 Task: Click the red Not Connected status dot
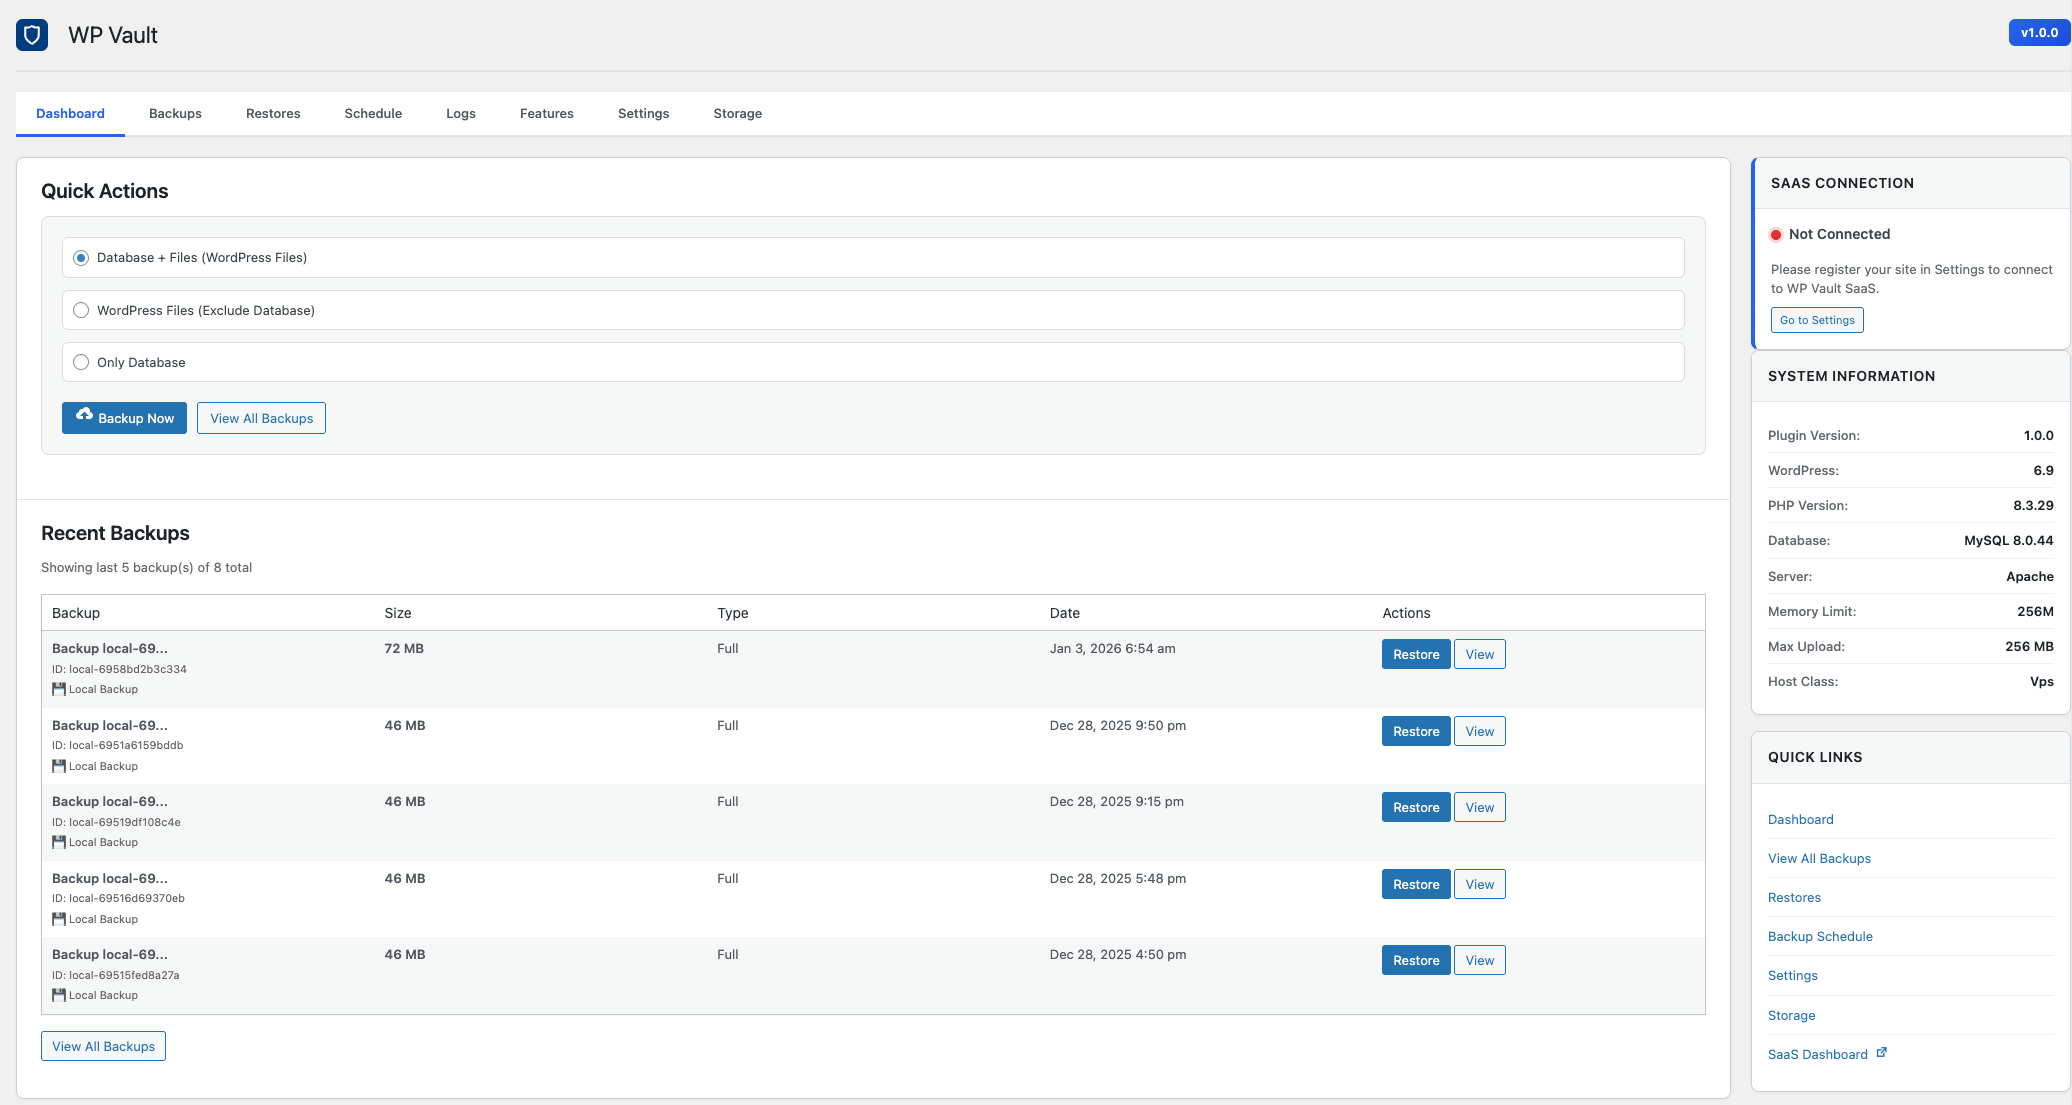click(x=1776, y=235)
